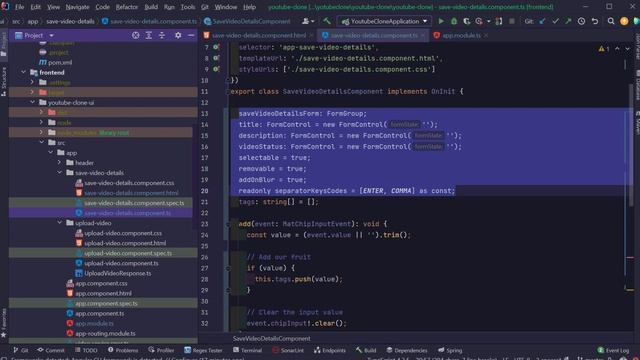Expand the header folder
The width and height of the screenshot is (640, 360).
pyautogui.click(x=60, y=162)
